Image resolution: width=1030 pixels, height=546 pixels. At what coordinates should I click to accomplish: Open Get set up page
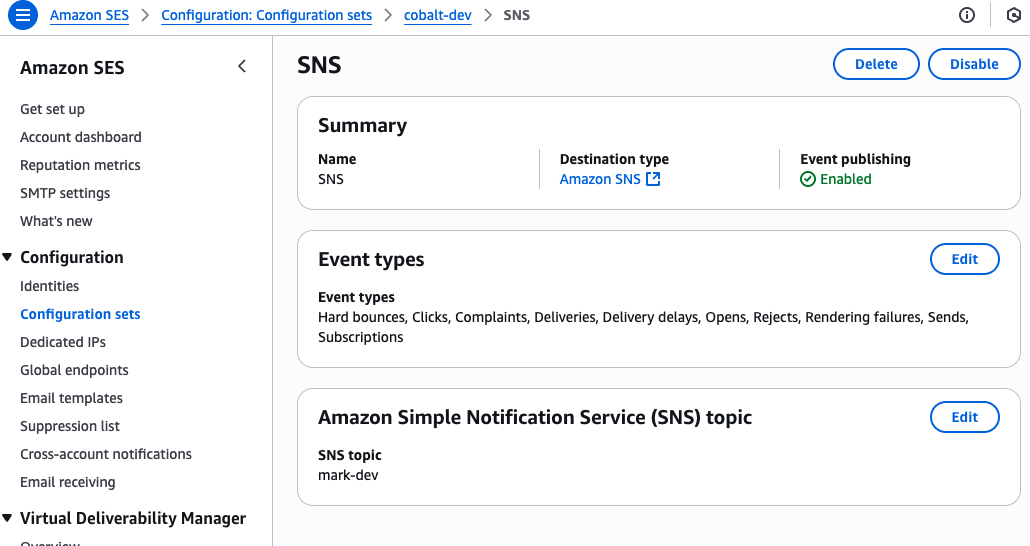pos(53,109)
